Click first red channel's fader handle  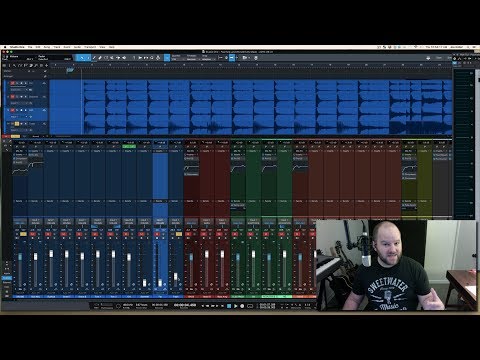[191, 256]
